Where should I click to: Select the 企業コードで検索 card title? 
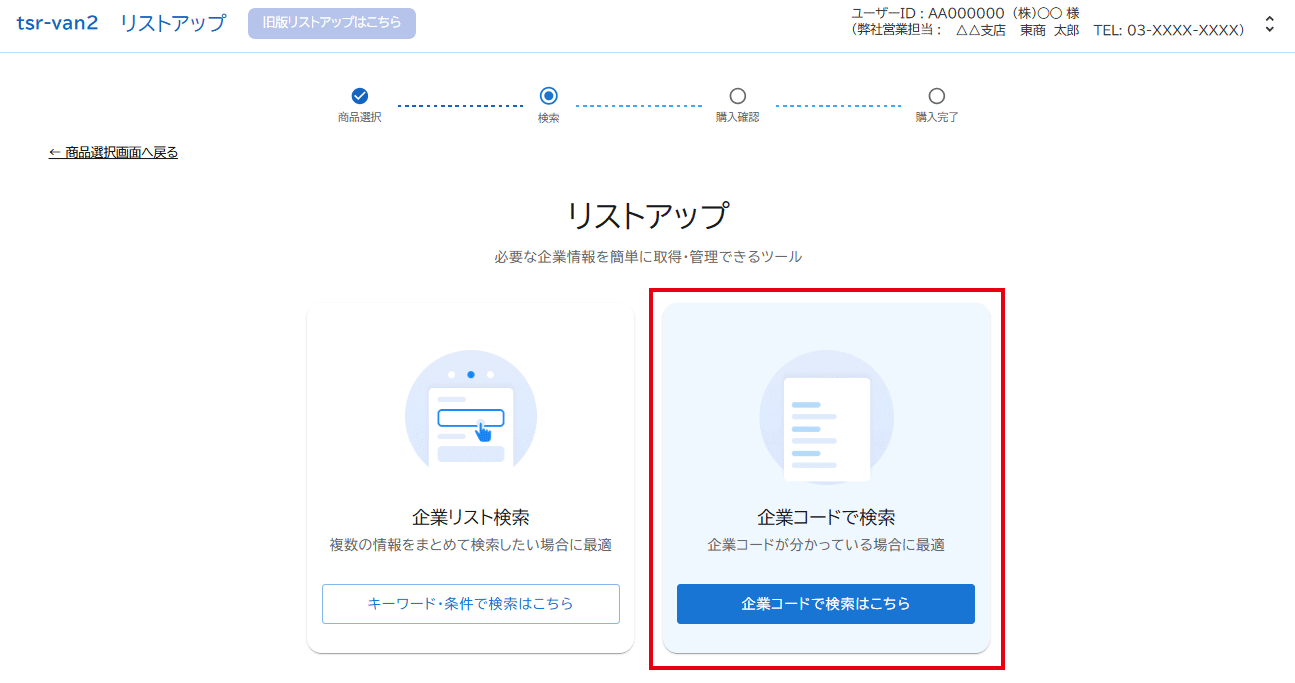coord(826,518)
